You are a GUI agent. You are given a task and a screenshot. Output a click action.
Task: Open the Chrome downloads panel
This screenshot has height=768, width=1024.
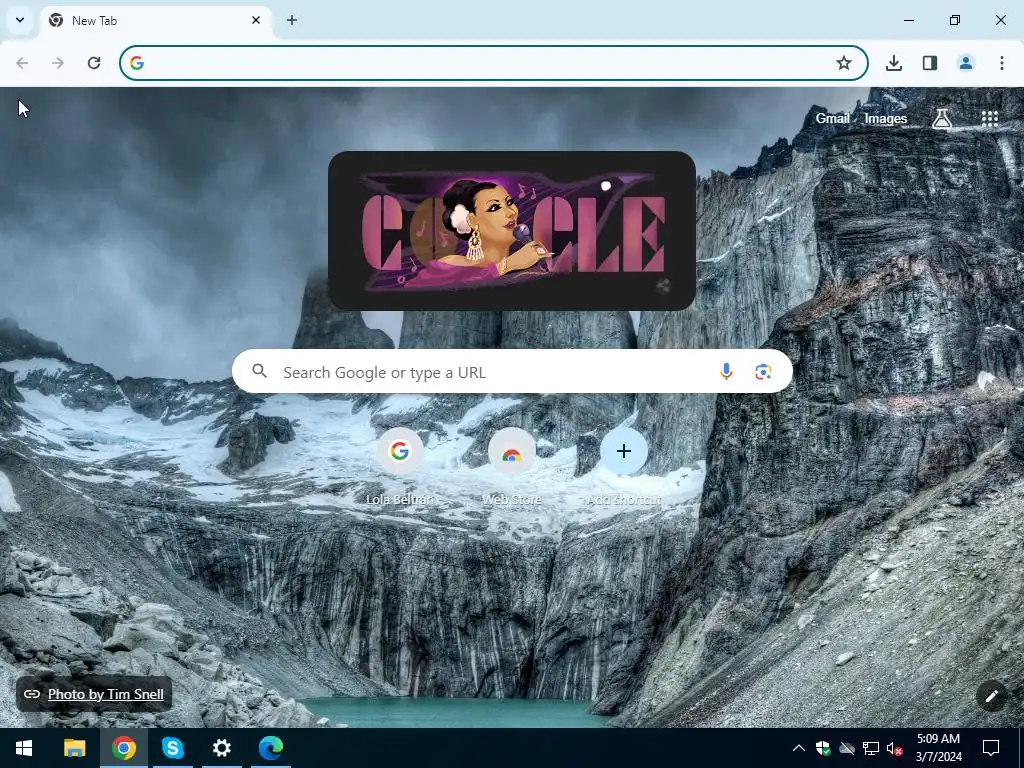point(894,63)
